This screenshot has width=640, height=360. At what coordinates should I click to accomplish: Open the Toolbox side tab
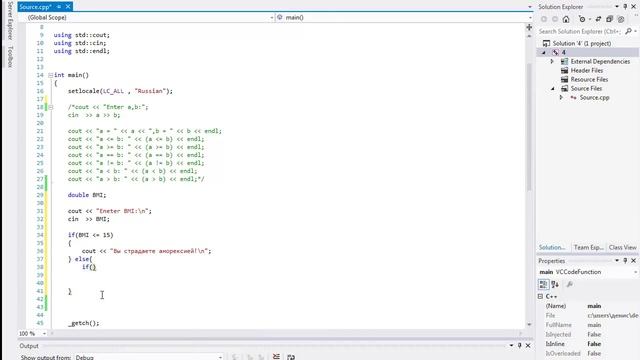click(10, 57)
